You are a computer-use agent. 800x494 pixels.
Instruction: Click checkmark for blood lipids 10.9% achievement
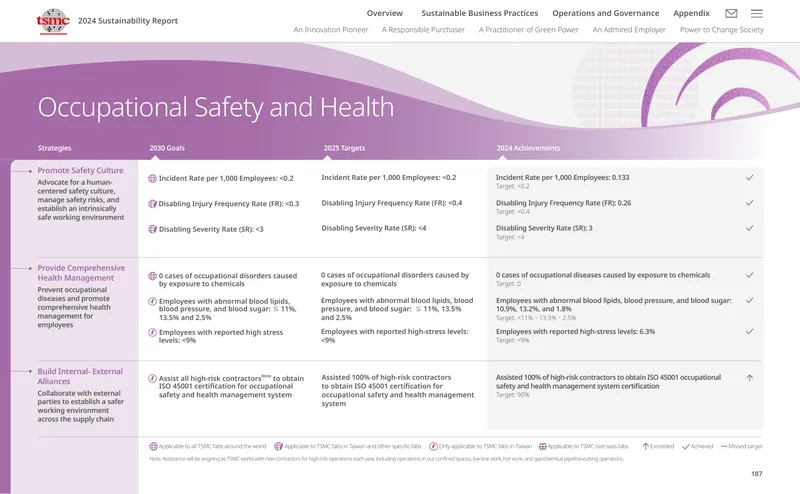749,301
